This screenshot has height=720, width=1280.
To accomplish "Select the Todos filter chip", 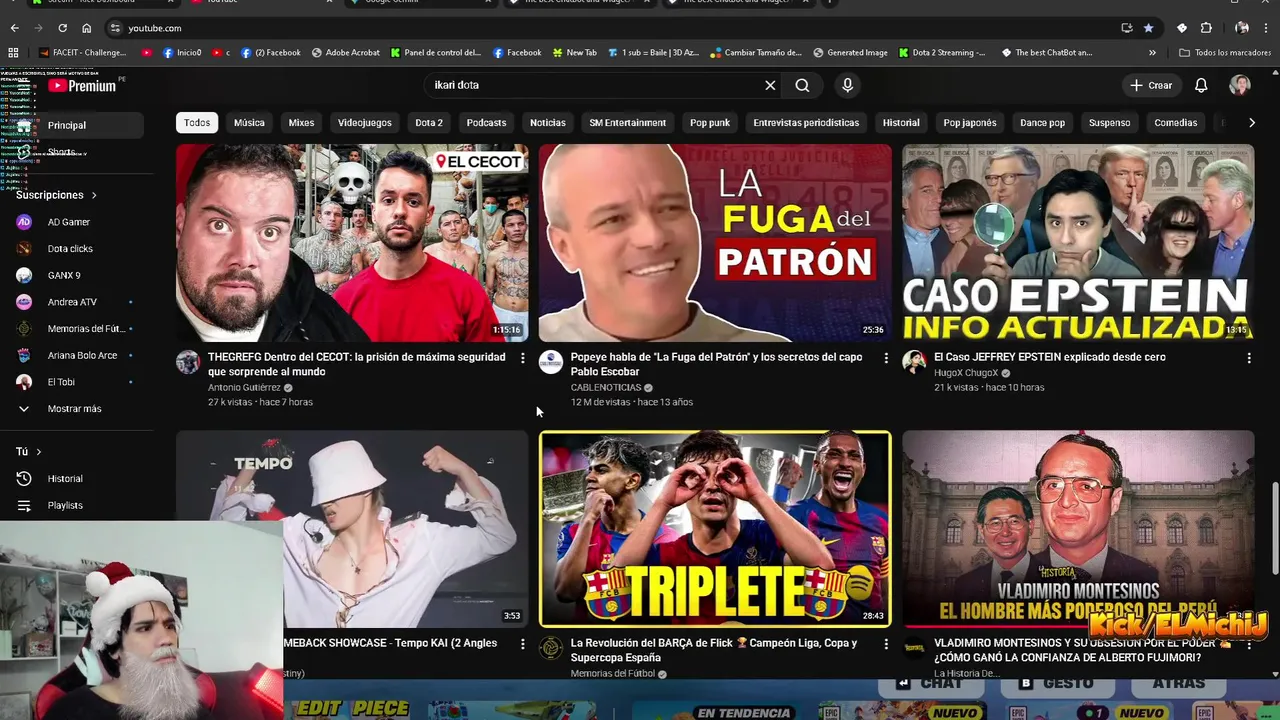I will click(x=197, y=122).
